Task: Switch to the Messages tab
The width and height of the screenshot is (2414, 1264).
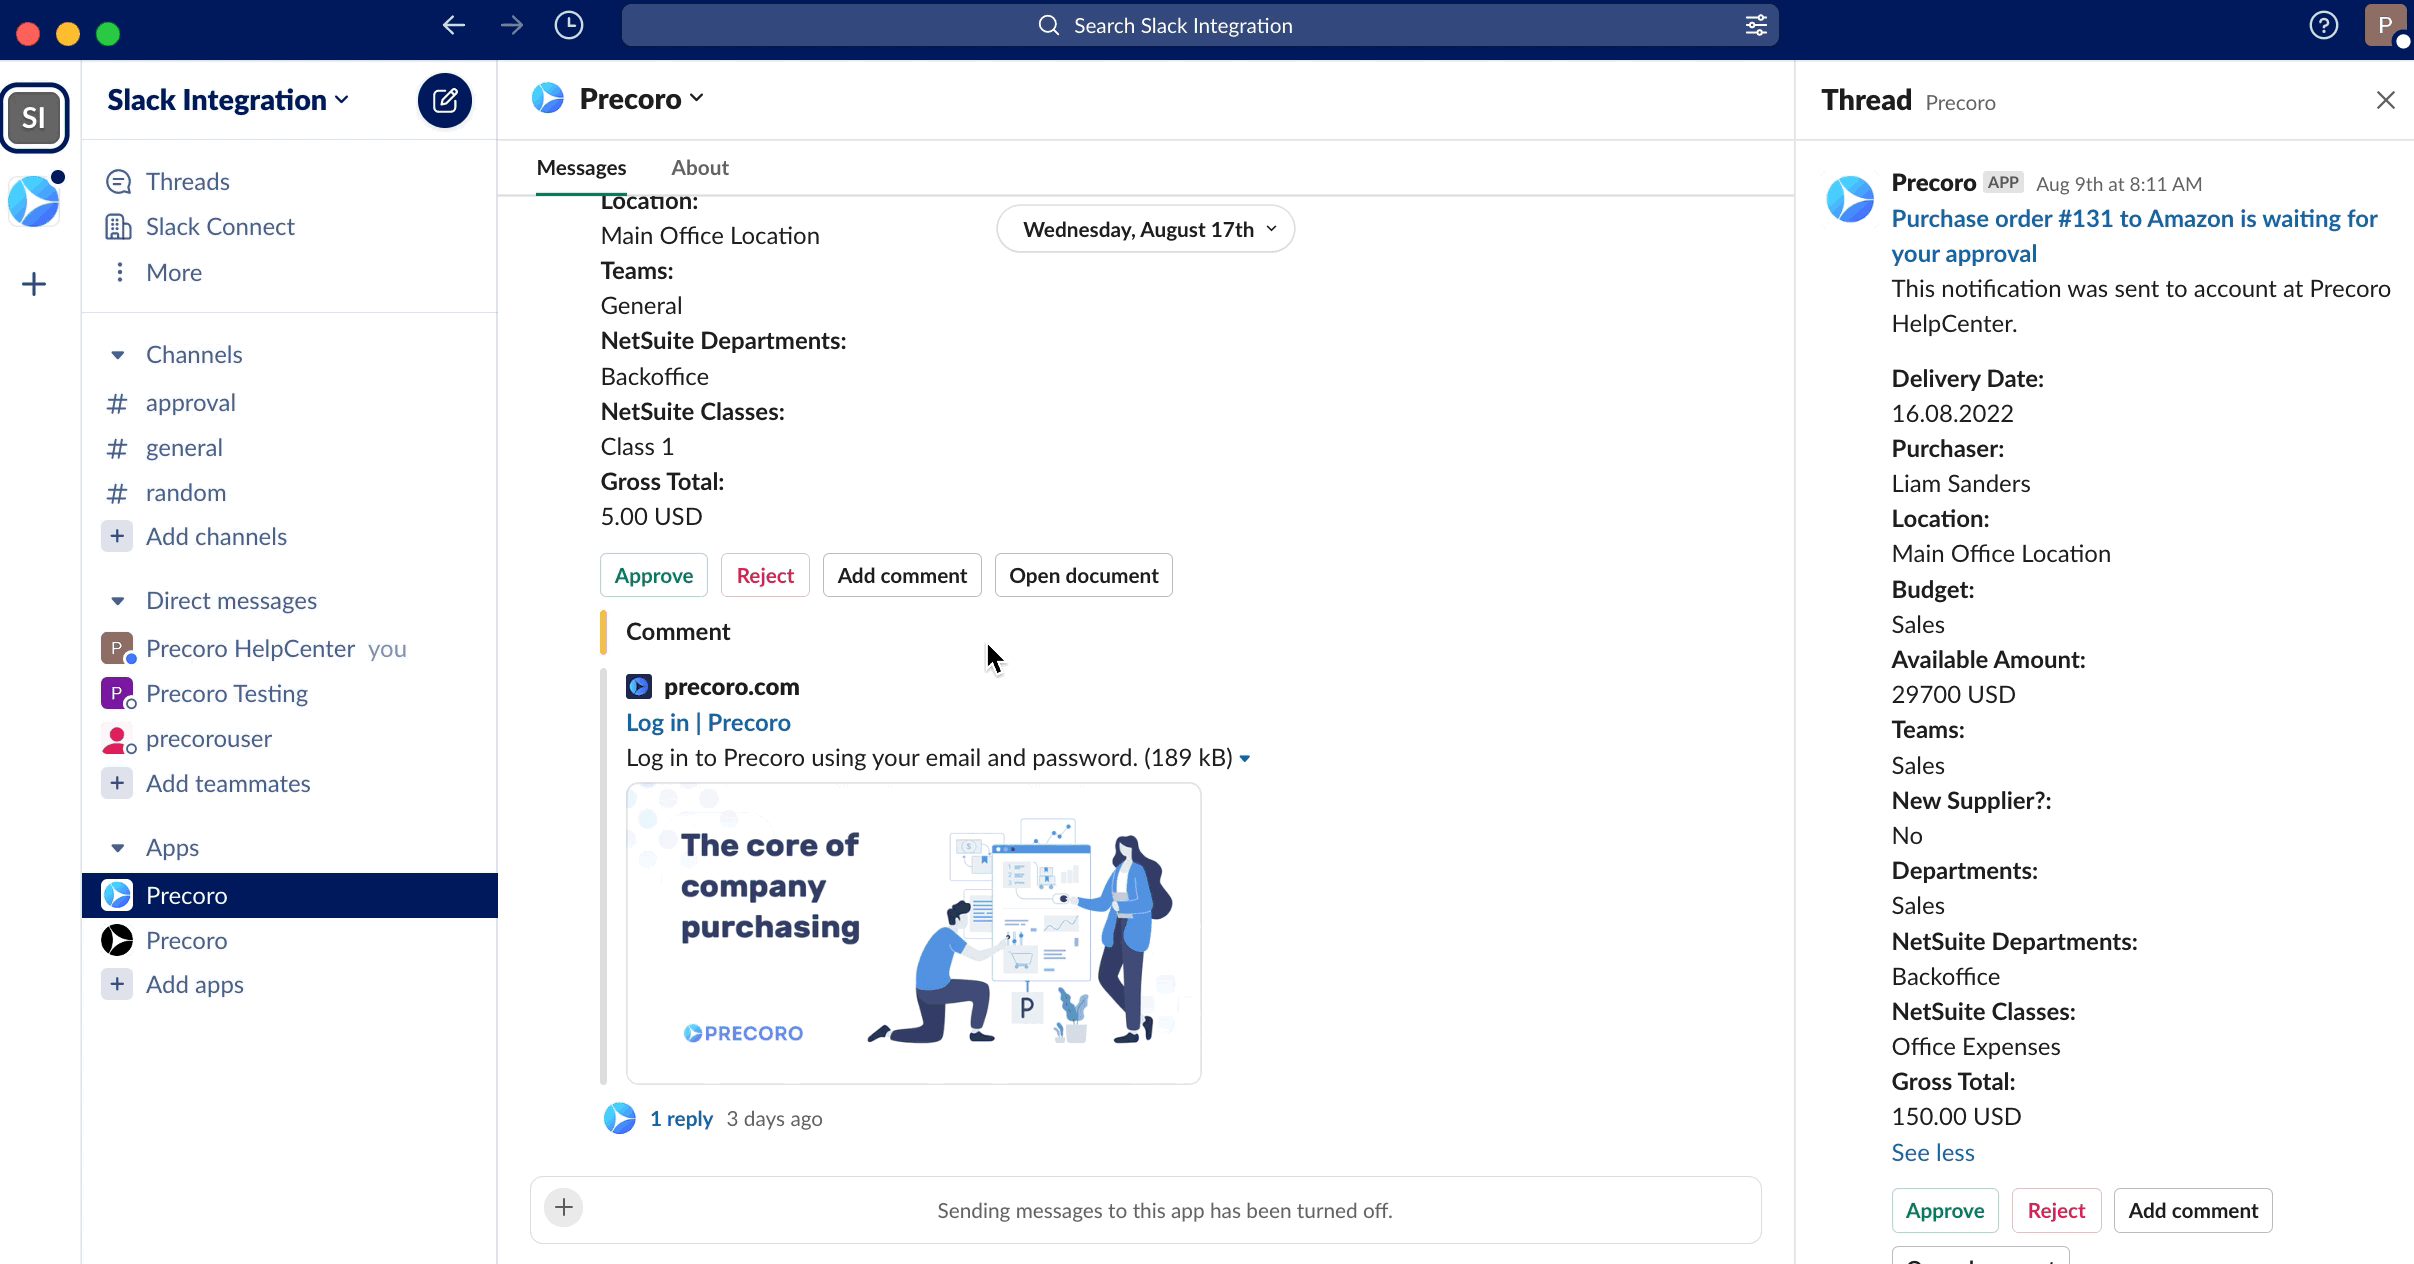Action: (581, 168)
